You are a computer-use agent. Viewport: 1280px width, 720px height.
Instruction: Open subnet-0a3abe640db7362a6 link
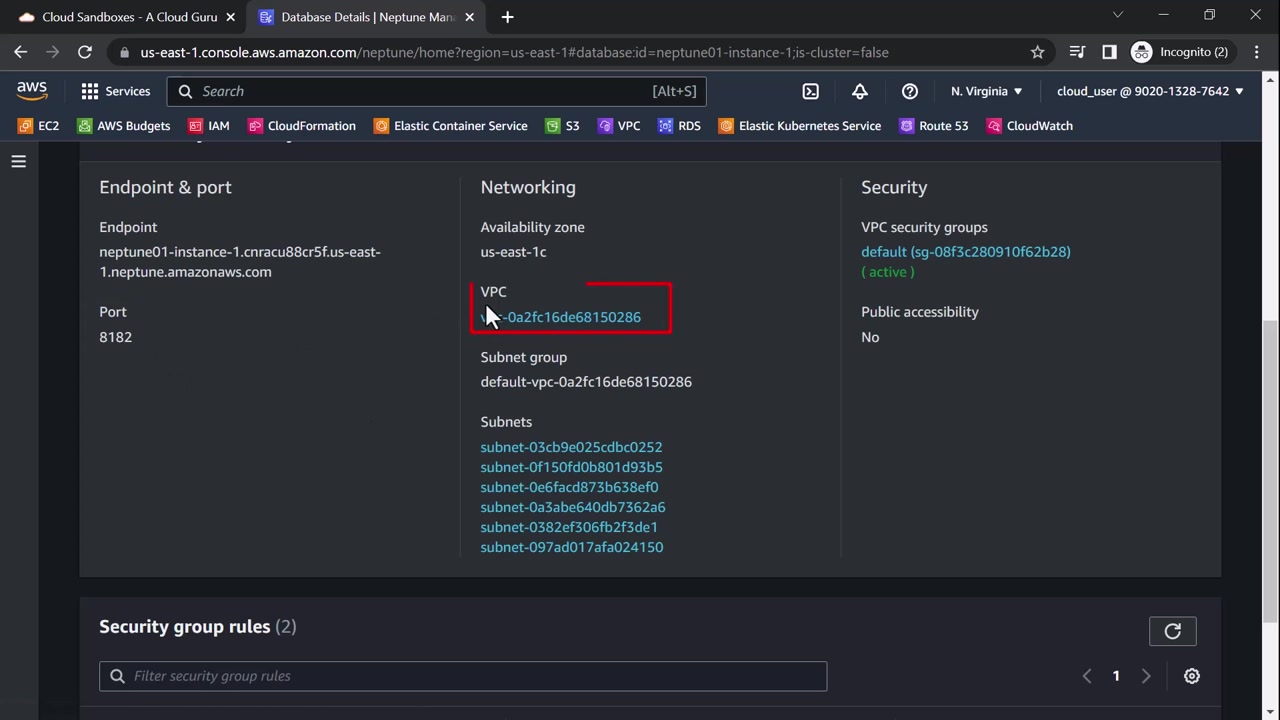(573, 507)
